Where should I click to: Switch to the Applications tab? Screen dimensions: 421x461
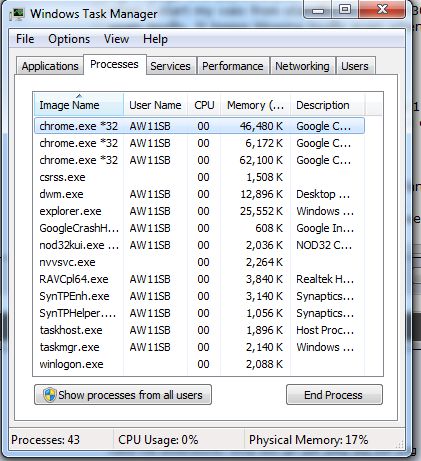[50, 66]
